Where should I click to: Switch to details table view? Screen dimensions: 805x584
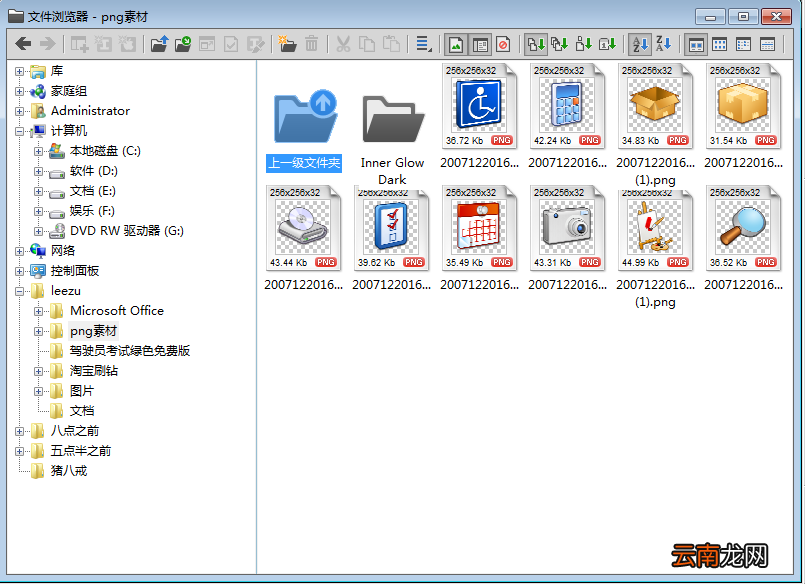click(x=768, y=45)
